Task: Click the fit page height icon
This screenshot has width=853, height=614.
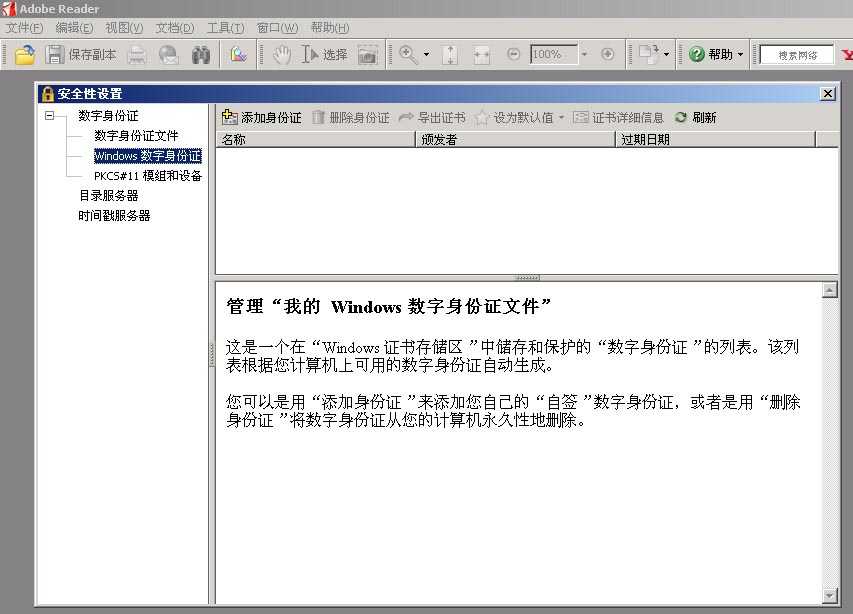Action: click(x=450, y=54)
